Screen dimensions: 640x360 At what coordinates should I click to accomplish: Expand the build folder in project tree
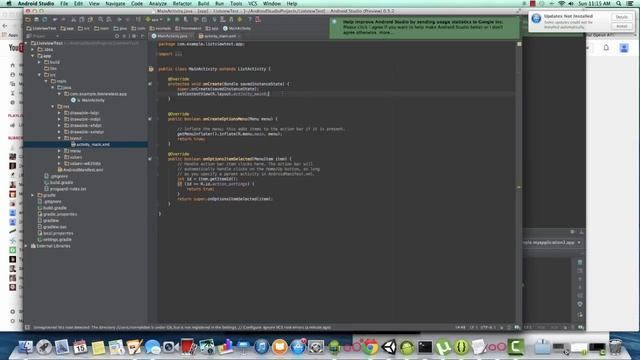(40, 62)
